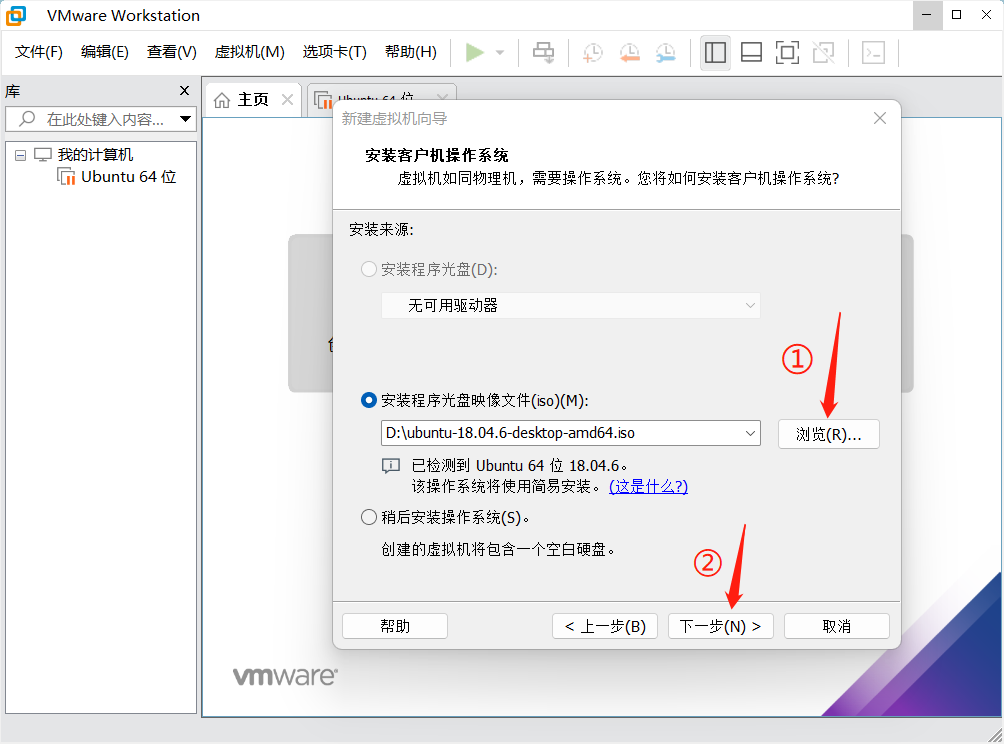Open the library search filter dropdown arrow

[x=186, y=118]
